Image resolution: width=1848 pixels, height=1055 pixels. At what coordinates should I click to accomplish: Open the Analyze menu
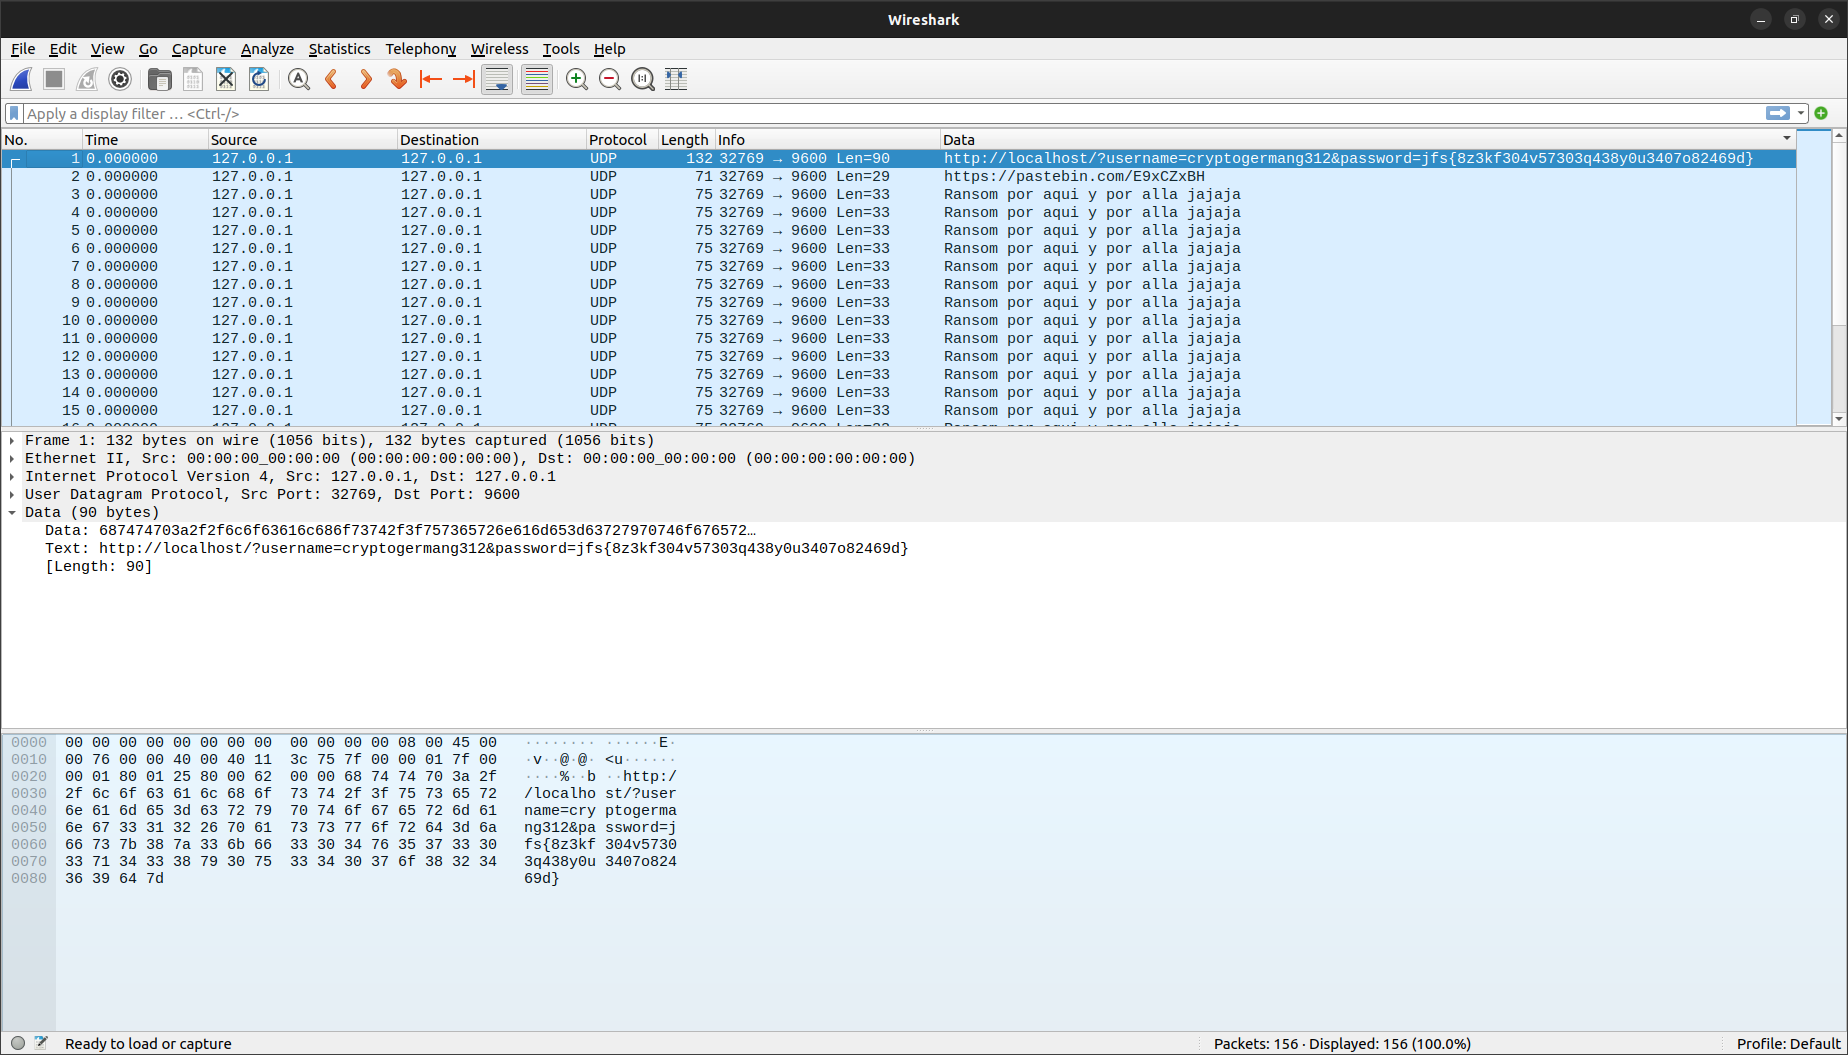(267, 49)
